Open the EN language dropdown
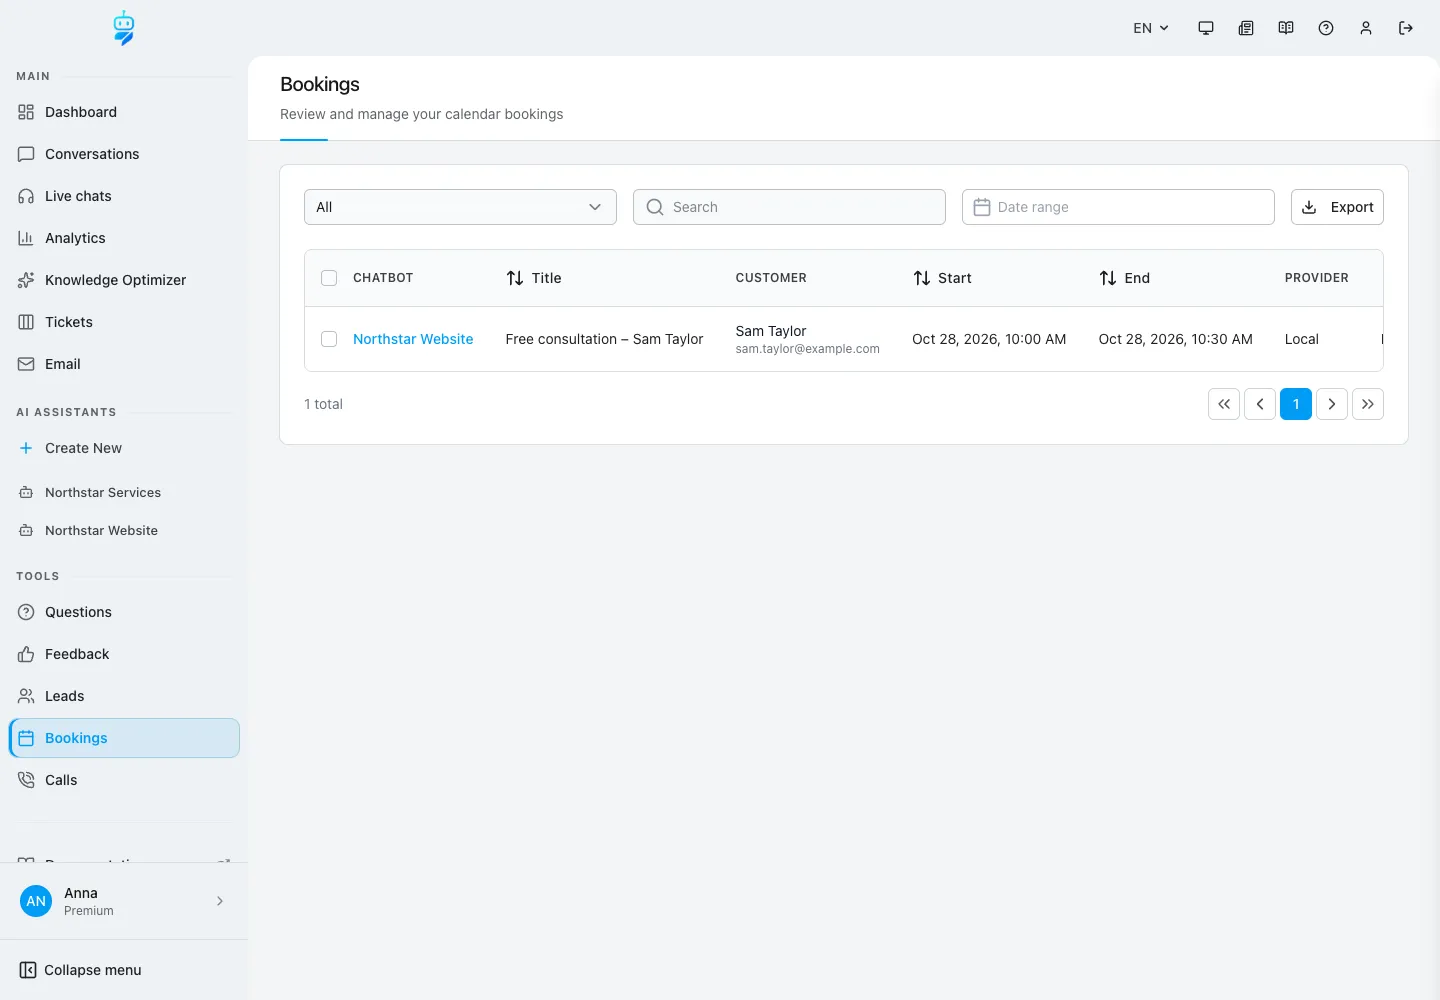This screenshot has width=1440, height=1000. coord(1151,28)
